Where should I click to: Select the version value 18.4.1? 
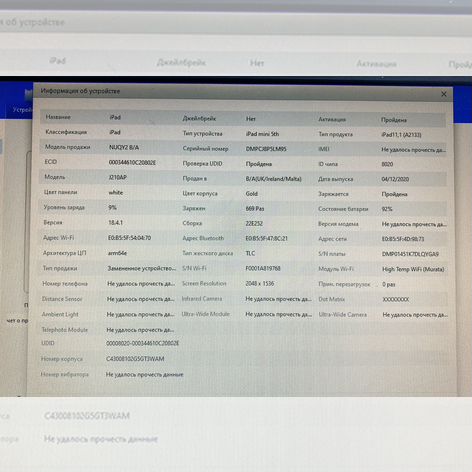[115, 223]
